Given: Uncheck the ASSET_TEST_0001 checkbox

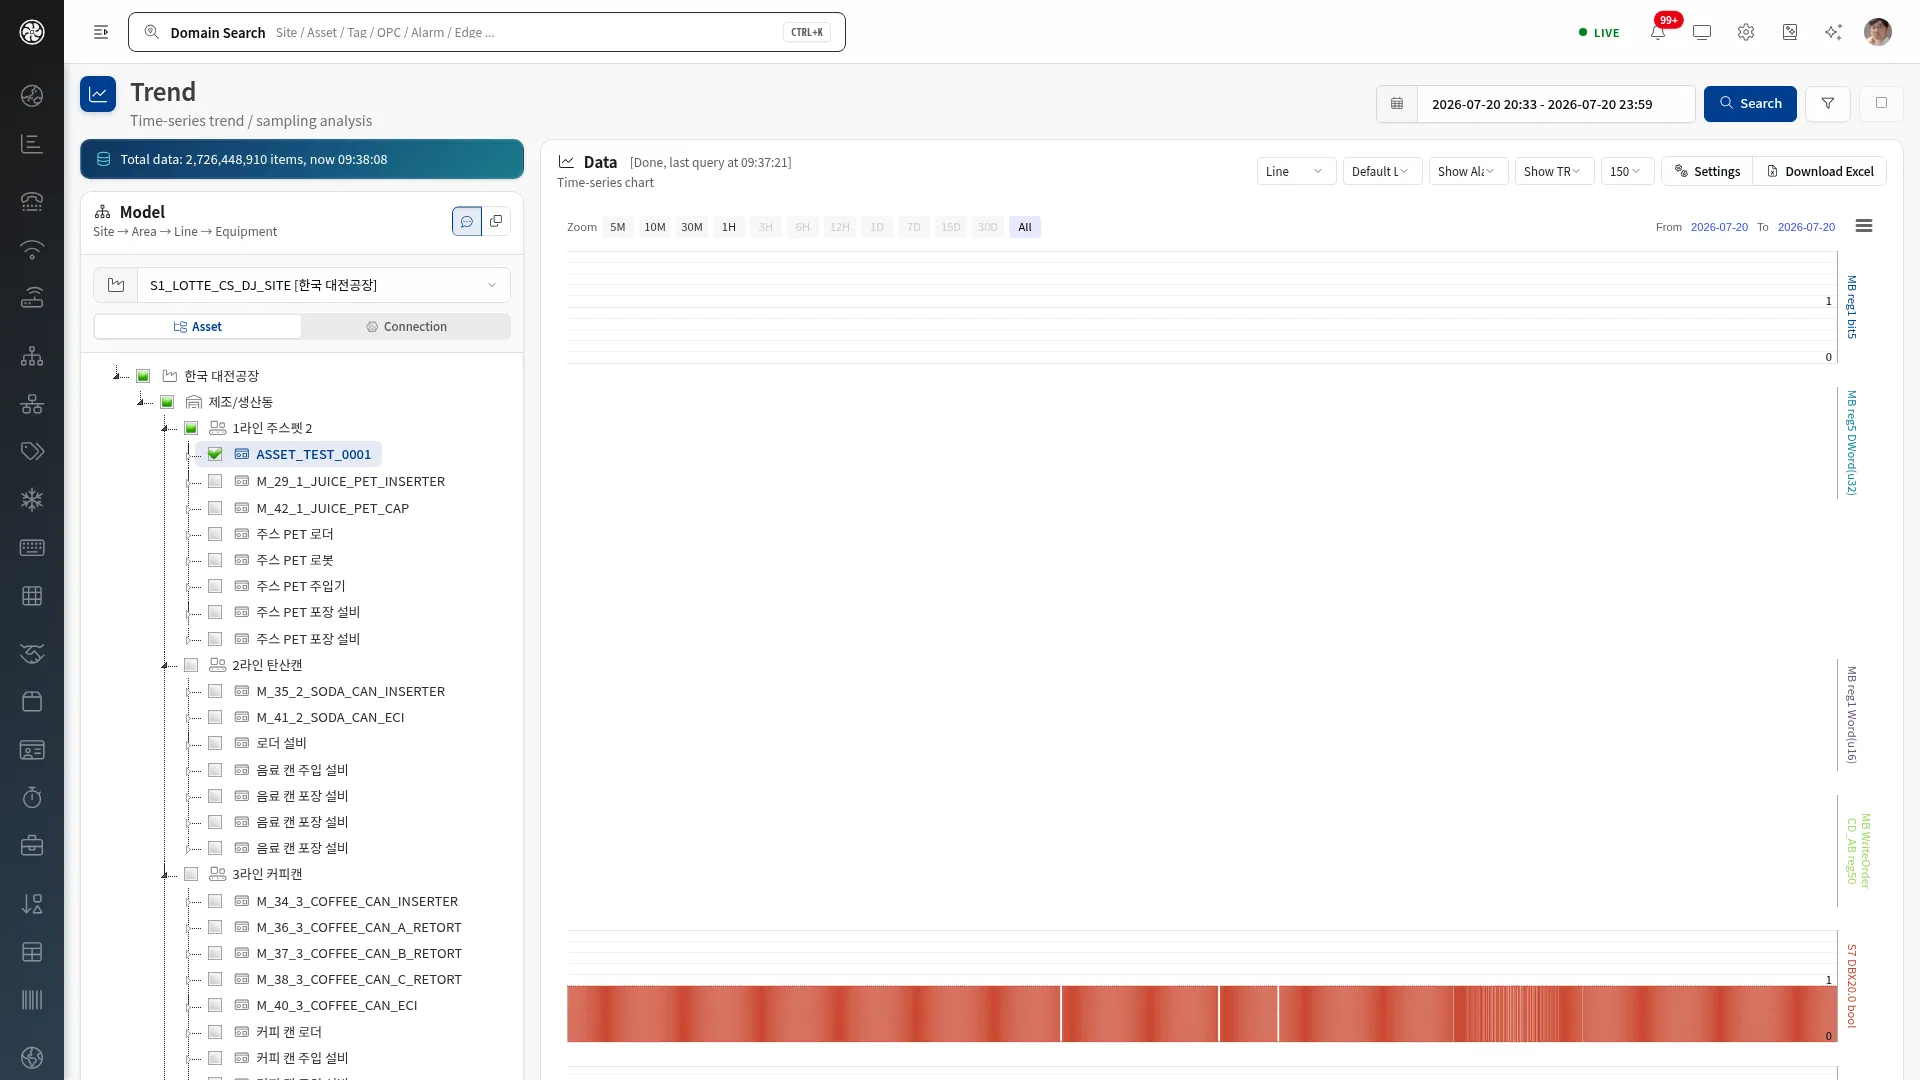Looking at the screenshot, I should click(x=215, y=454).
